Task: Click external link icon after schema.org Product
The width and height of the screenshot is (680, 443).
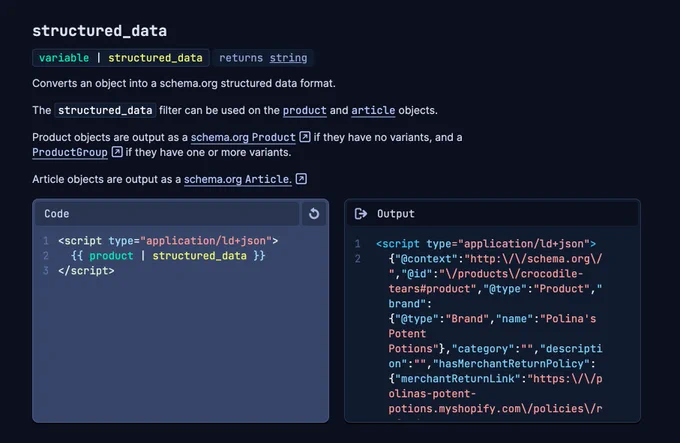Action: point(305,137)
